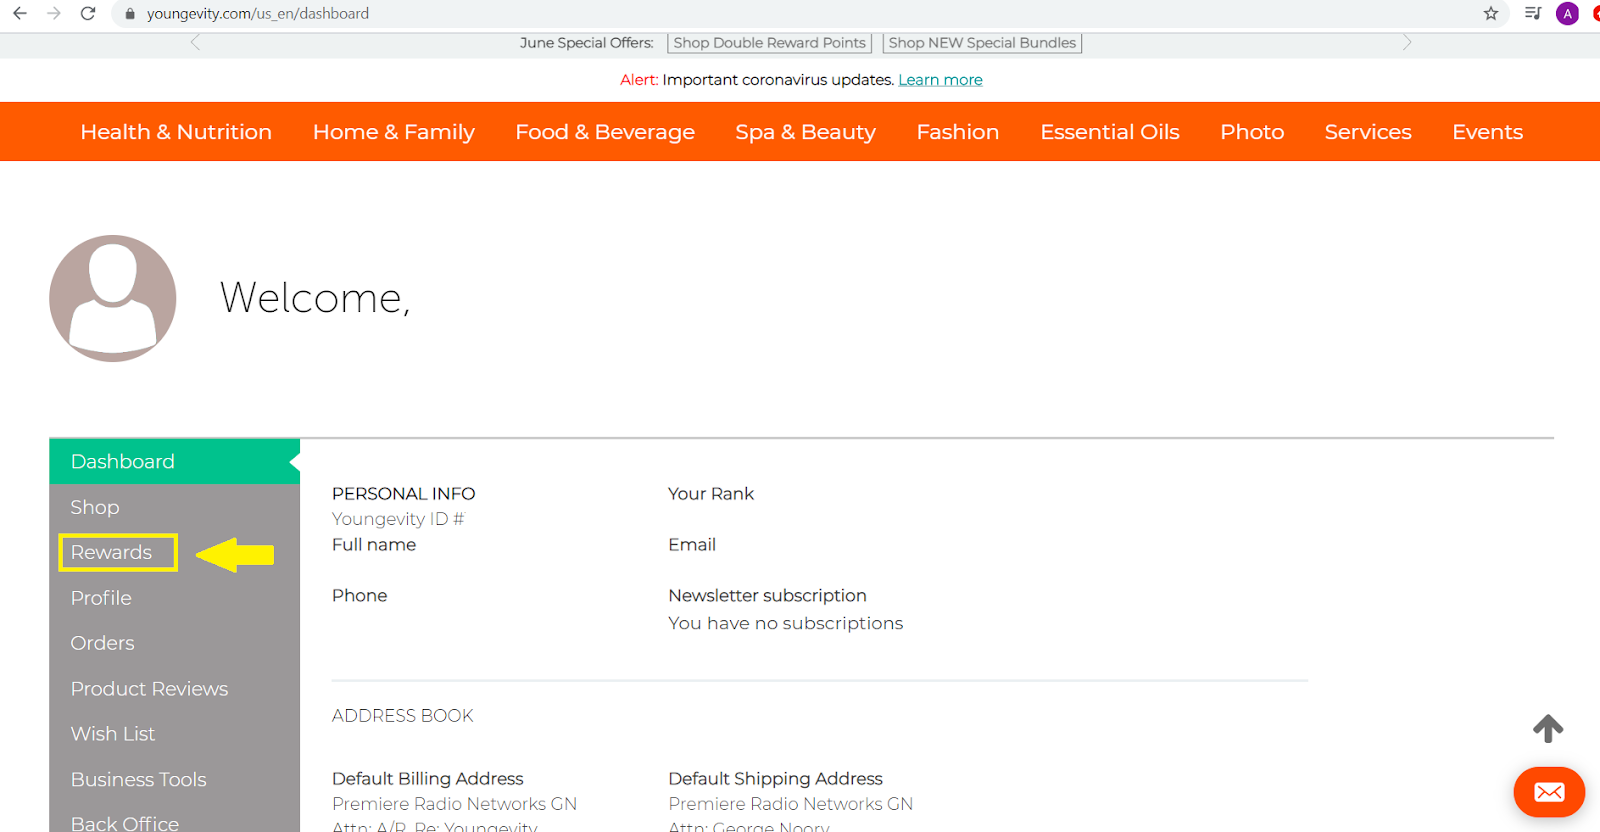Screen dimensions: 1600x832
Task: Focus the browser address bar URL
Action: pos(258,14)
